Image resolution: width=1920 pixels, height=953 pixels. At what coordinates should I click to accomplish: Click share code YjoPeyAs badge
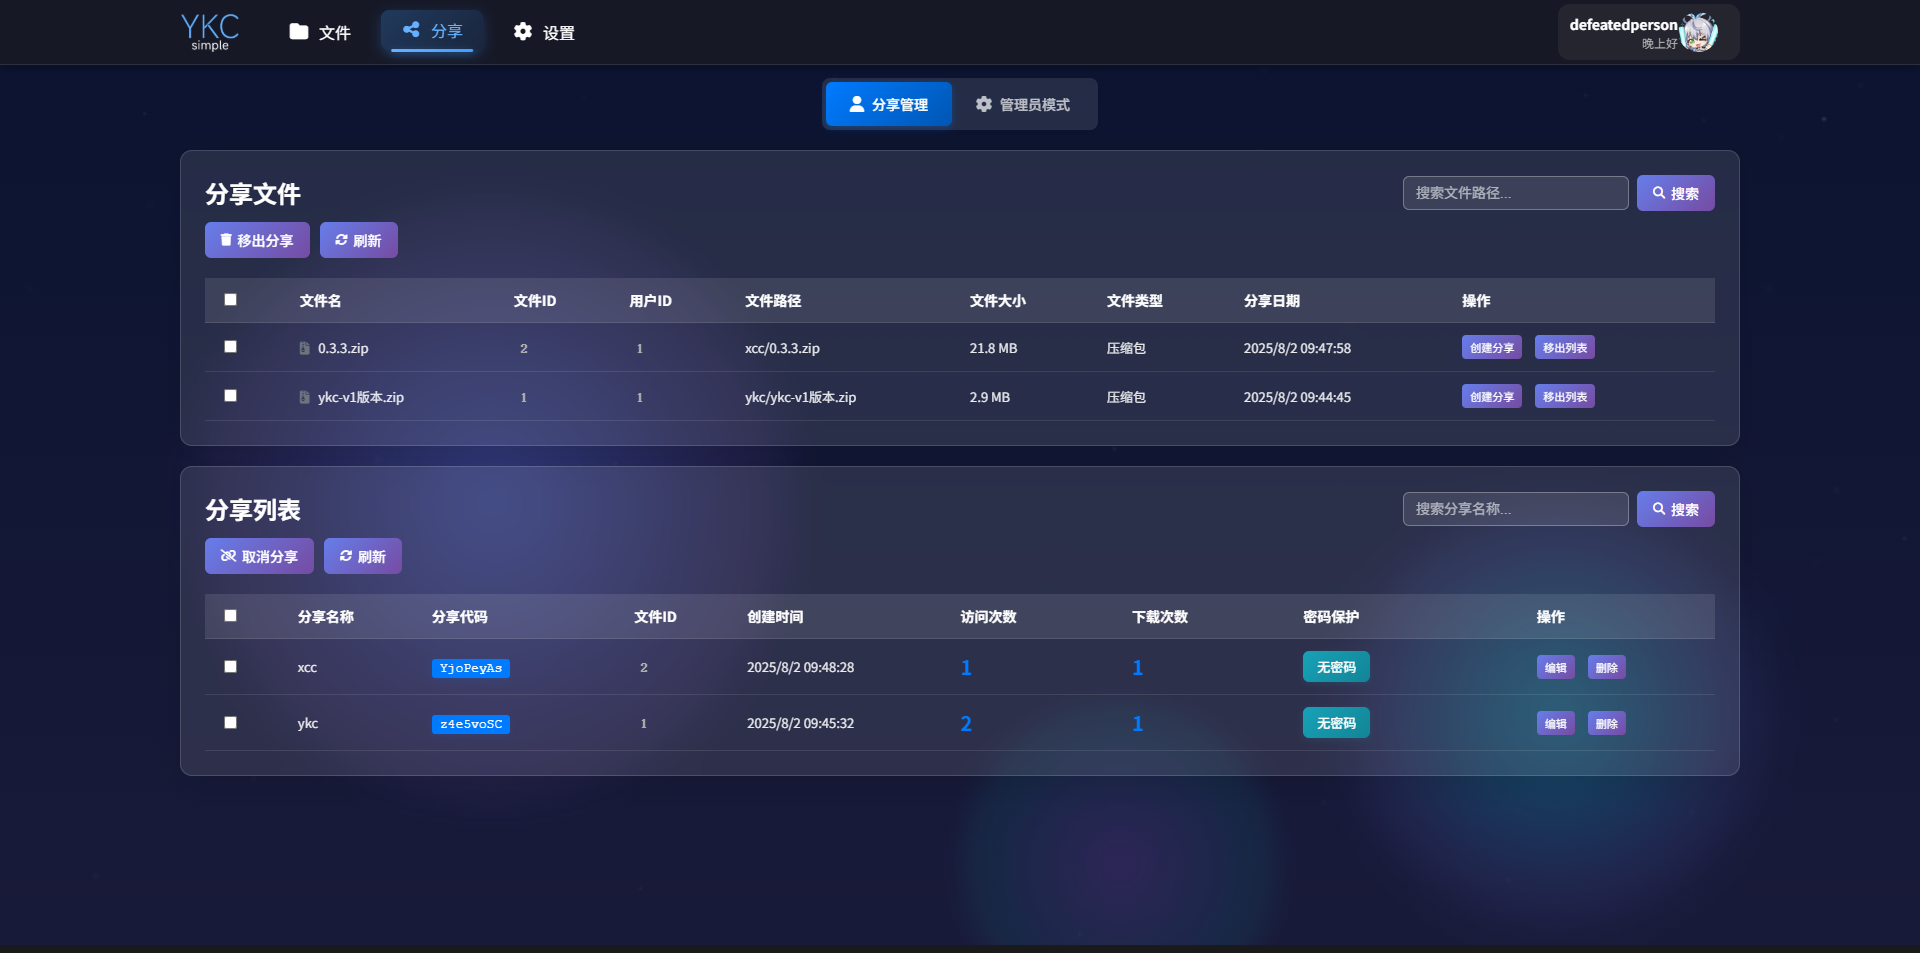(x=470, y=668)
